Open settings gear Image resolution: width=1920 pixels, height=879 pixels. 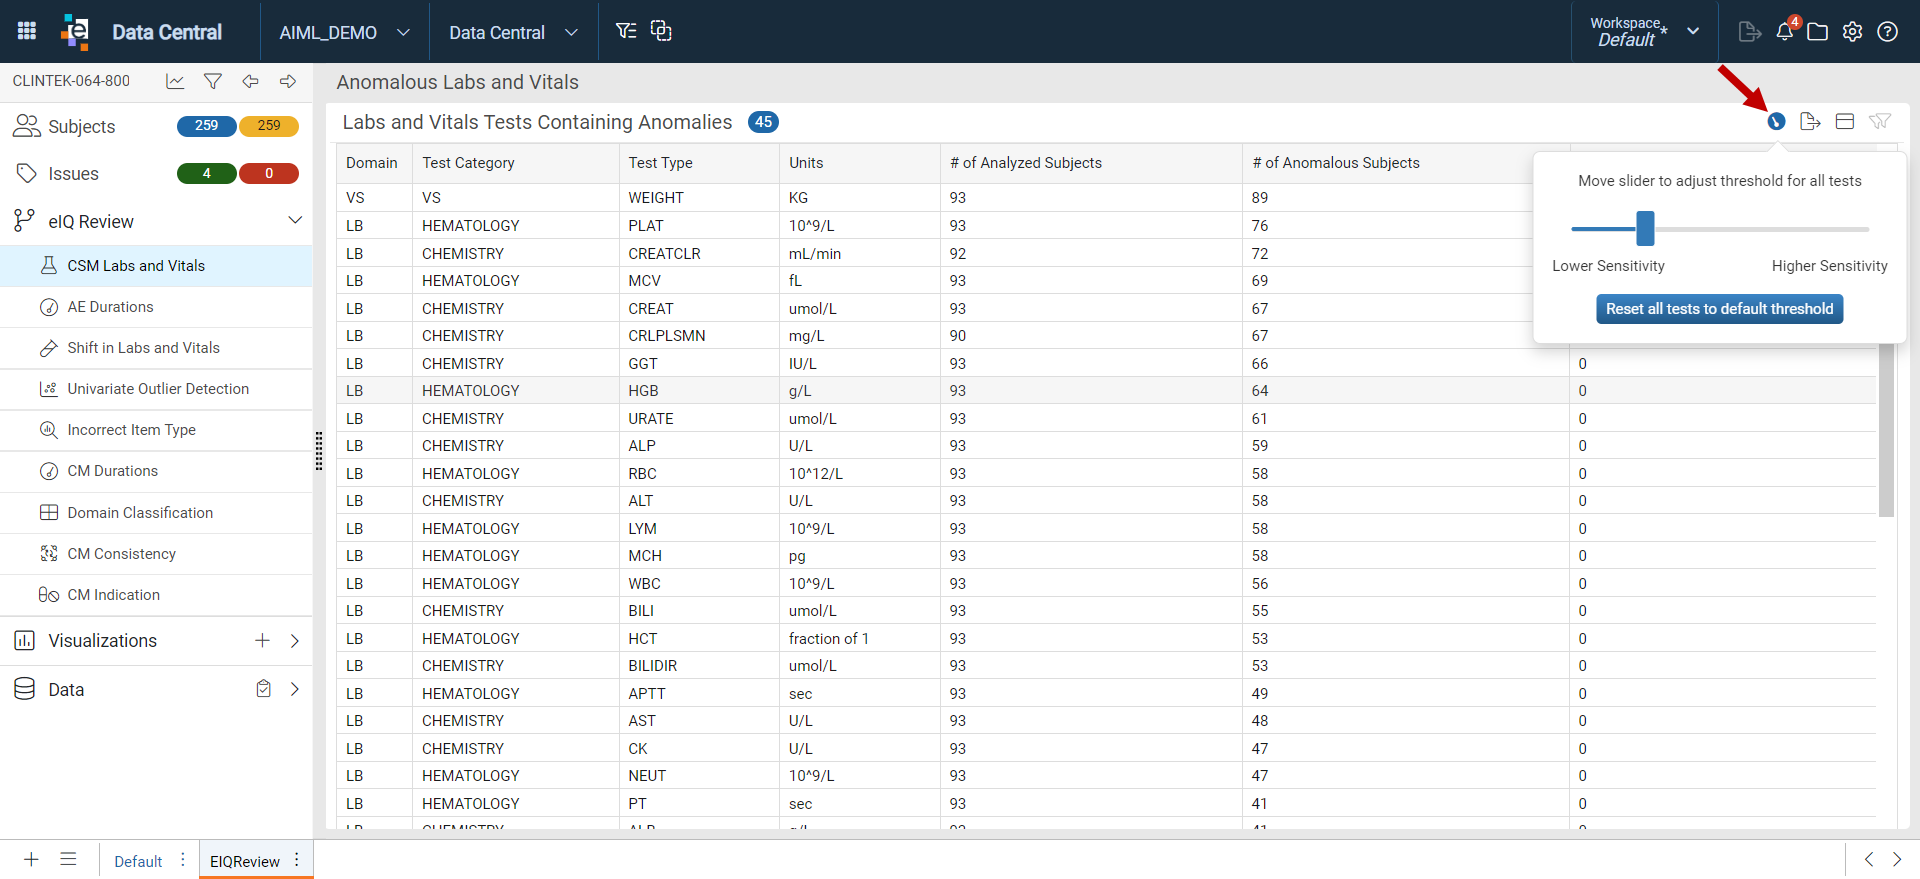pos(1853,32)
